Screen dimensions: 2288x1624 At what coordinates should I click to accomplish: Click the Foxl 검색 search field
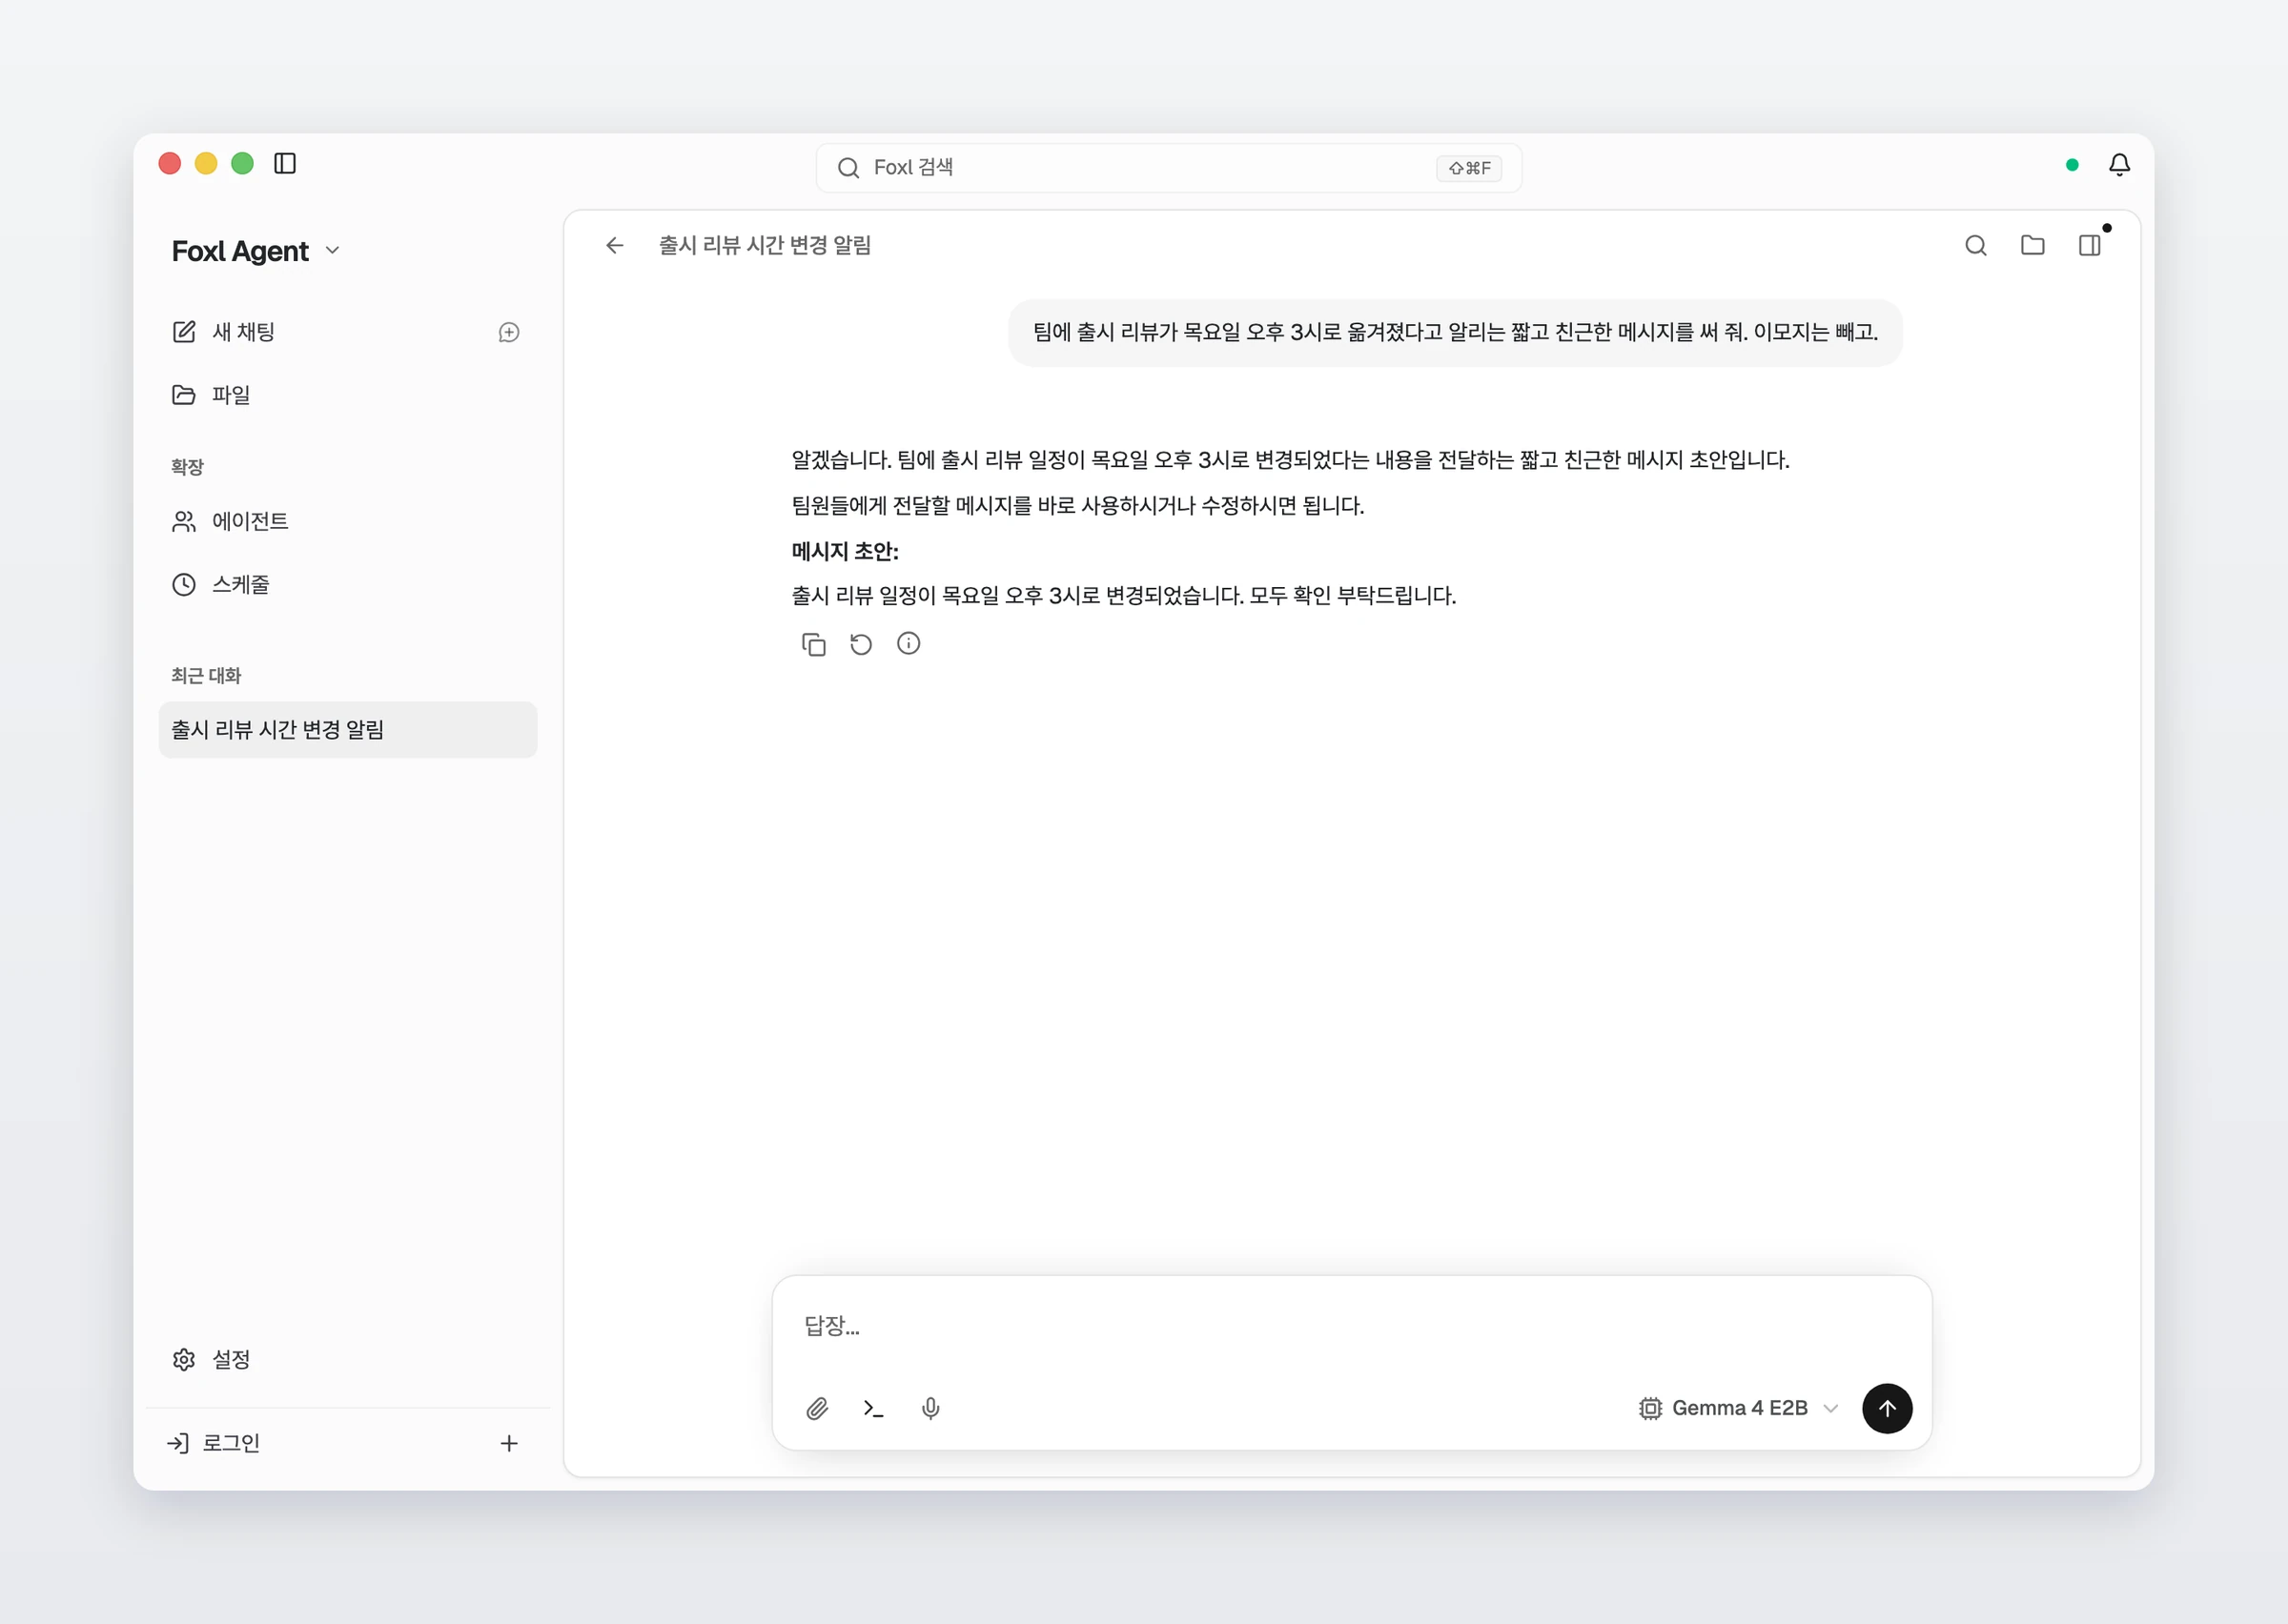[1168, 168]
